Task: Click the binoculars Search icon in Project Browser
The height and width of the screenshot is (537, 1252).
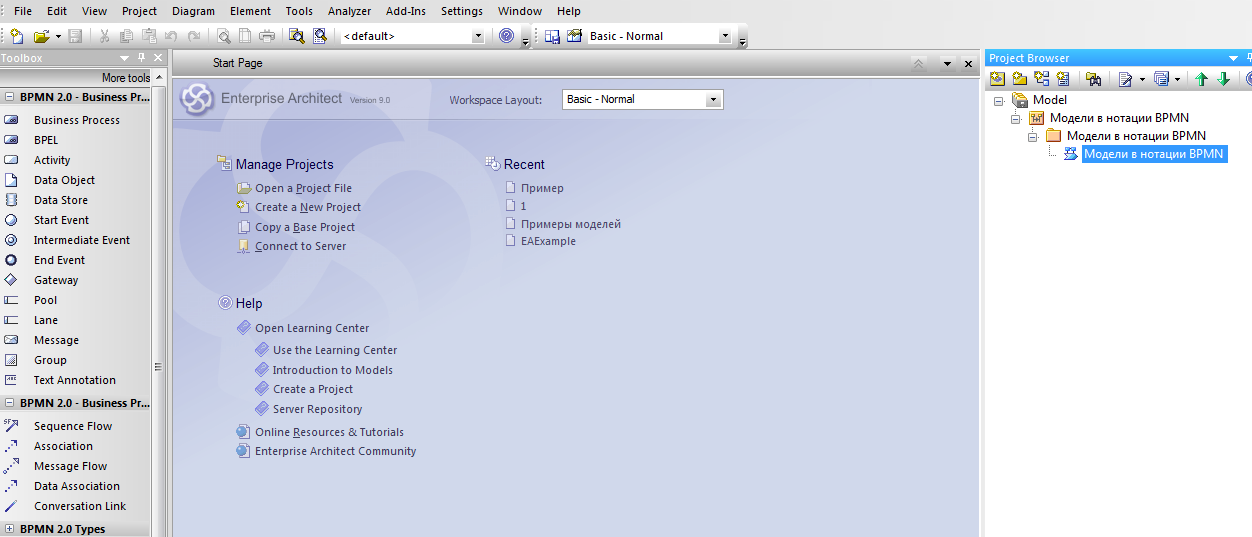Action: pyautogui.click(x=1093, y=79)
